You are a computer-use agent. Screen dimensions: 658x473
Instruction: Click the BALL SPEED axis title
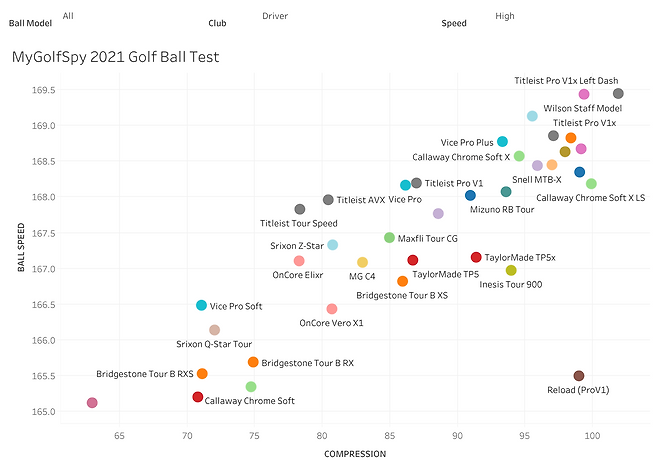(x=21, y=247)
